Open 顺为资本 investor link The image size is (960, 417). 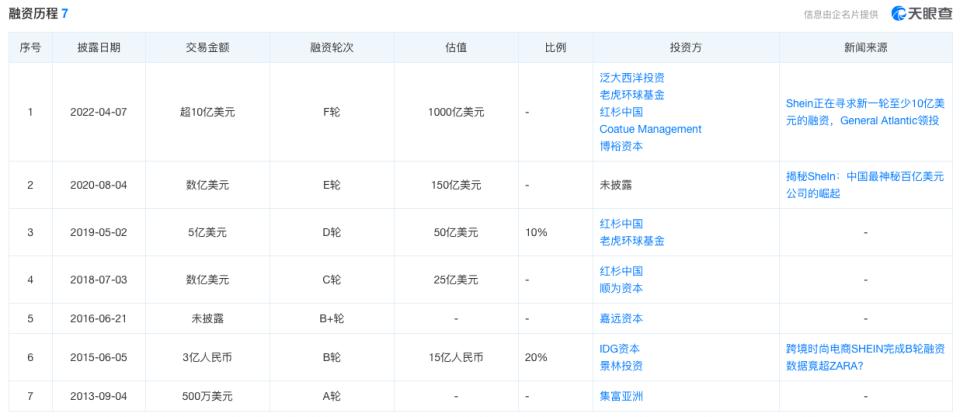(620, 288)
